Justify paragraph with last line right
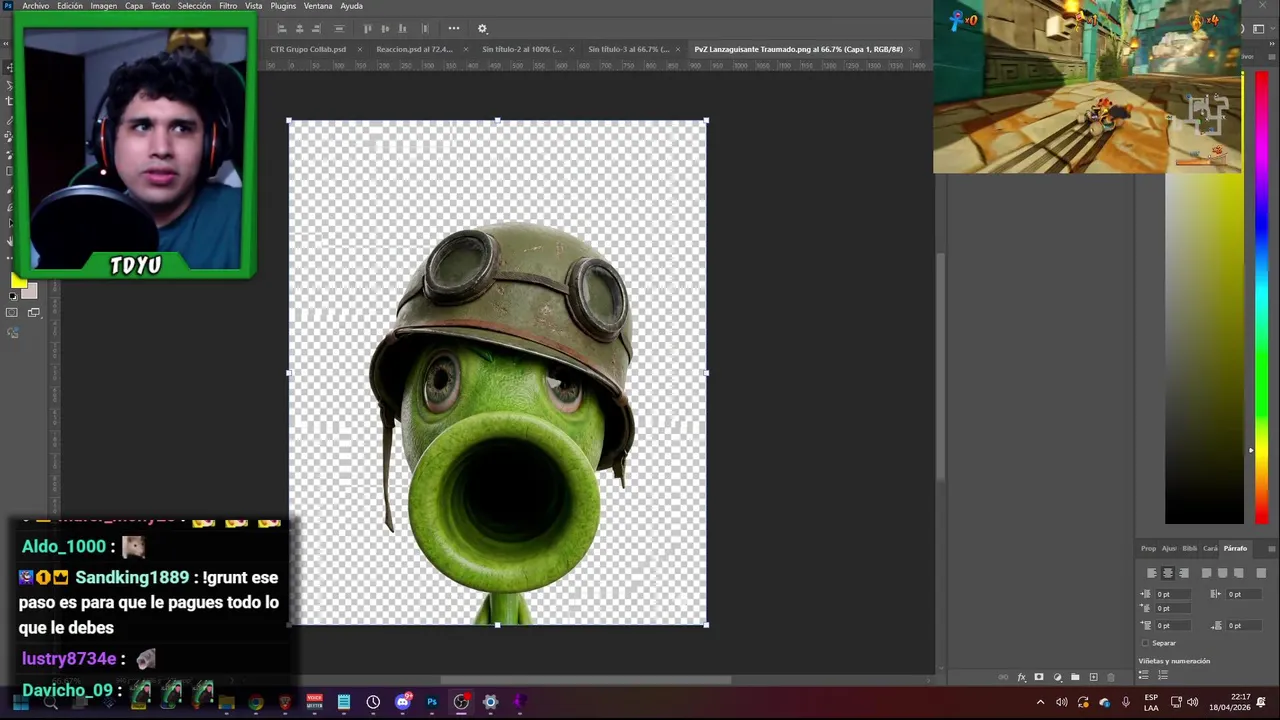The height and width of the screenshot is (720, 1280). pyautogui.click(x=1238, y=573)
